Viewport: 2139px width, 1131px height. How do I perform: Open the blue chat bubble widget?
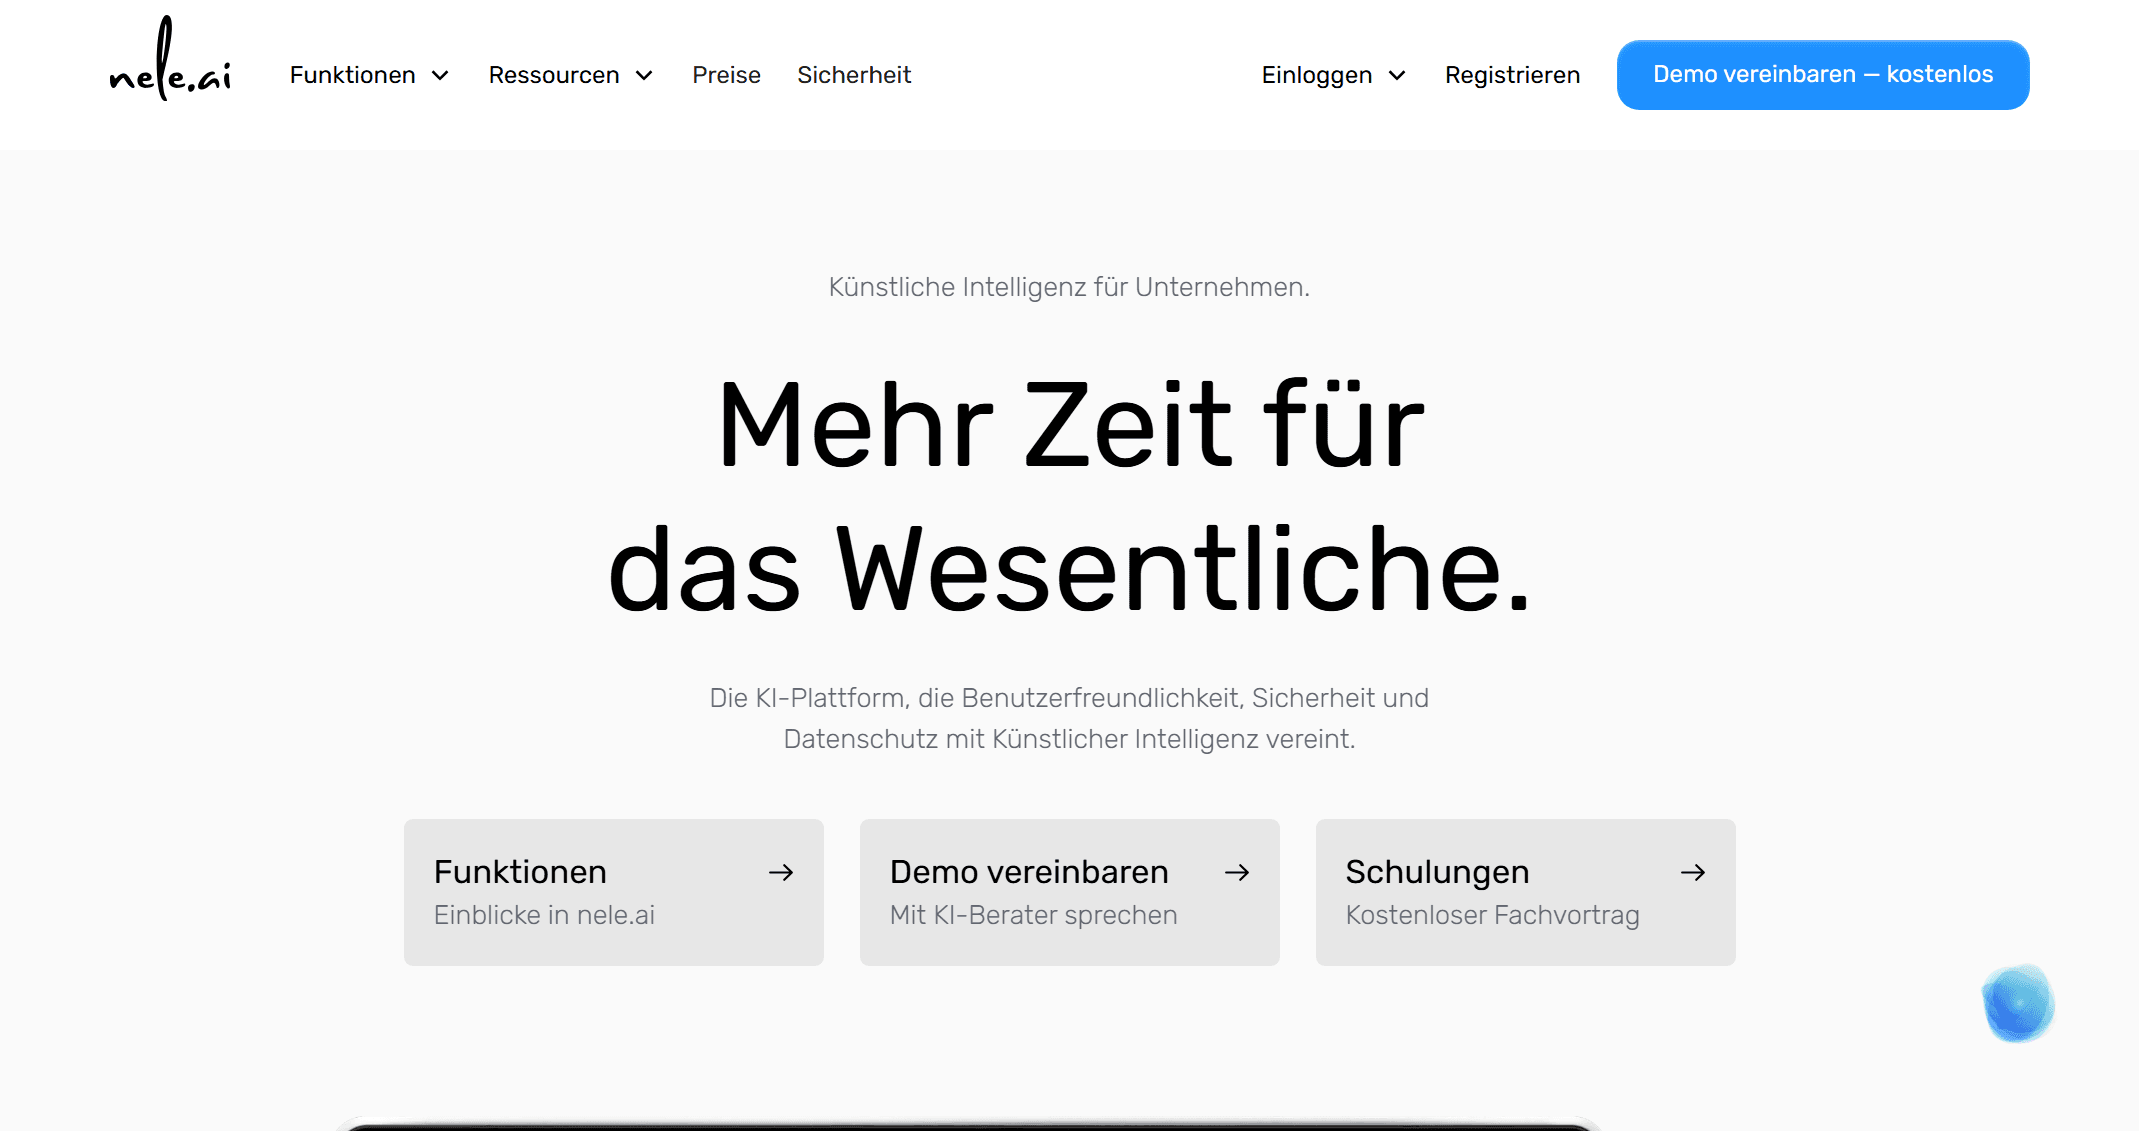point(2017,1003)
